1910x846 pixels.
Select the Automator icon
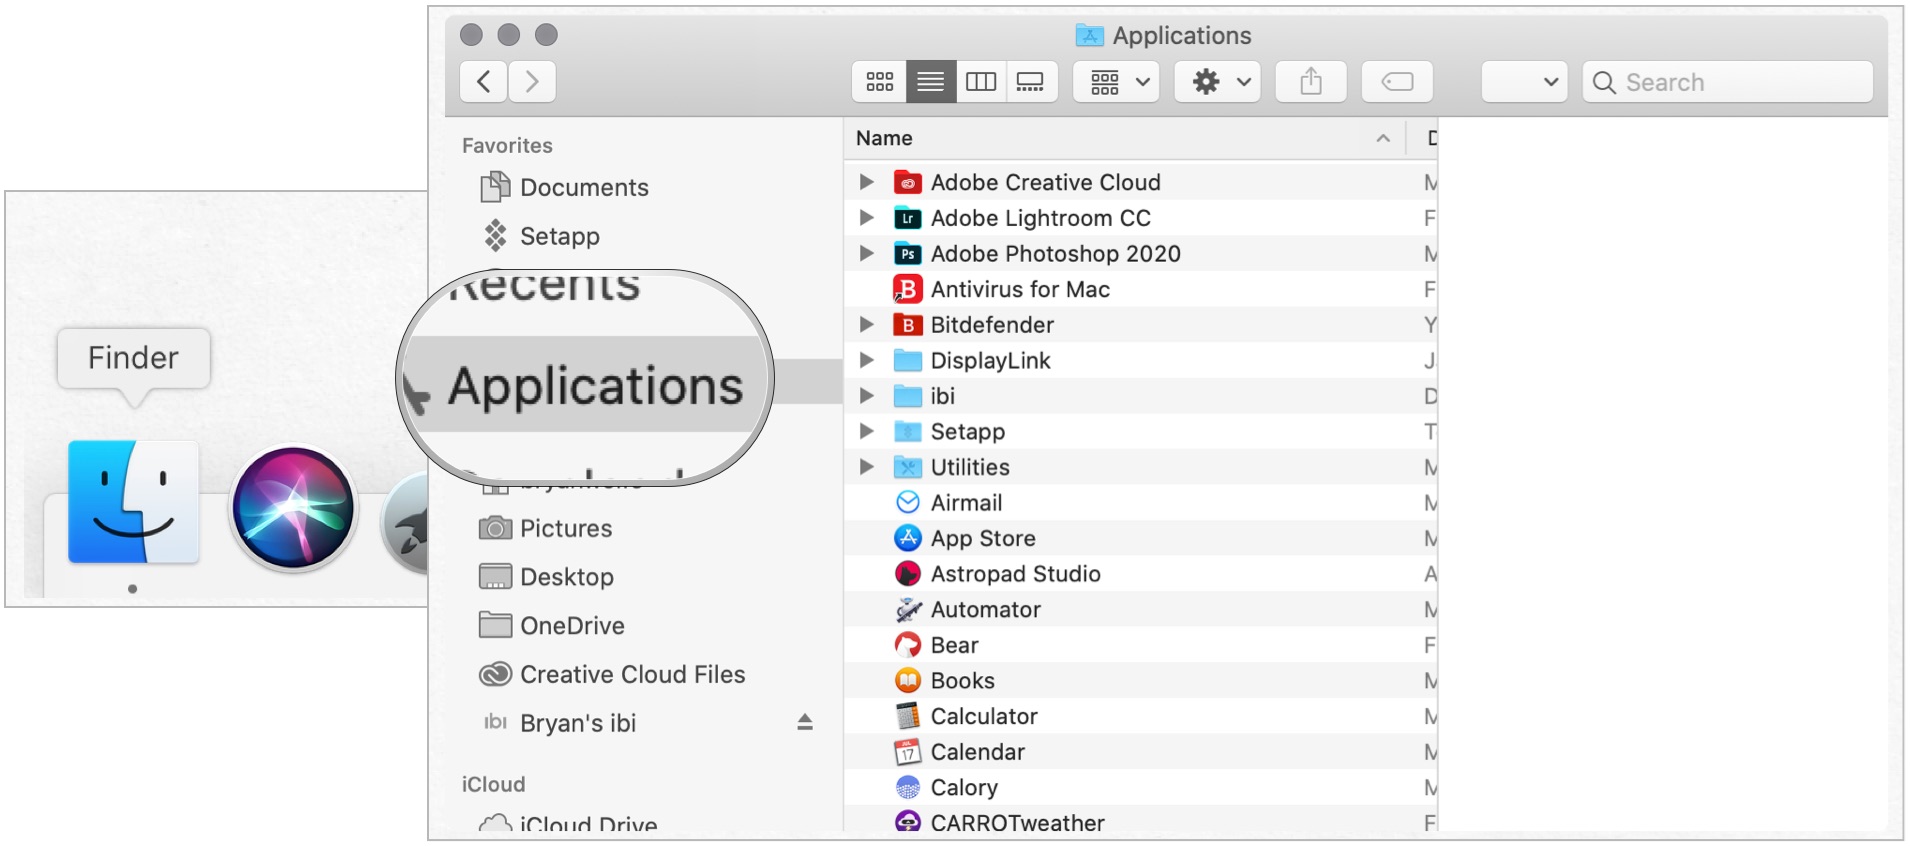[908, 609]
